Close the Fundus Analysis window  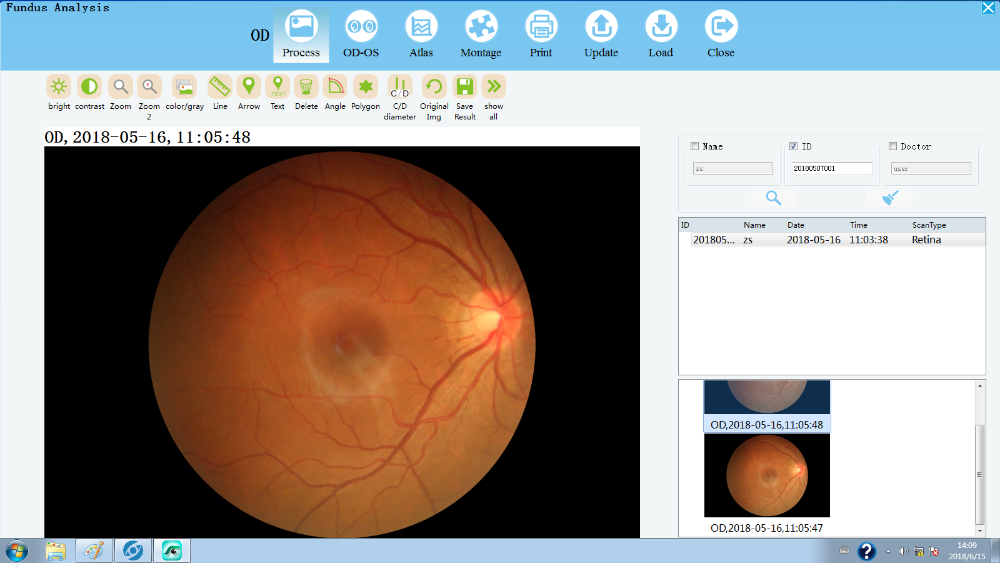tap(988, 8)
